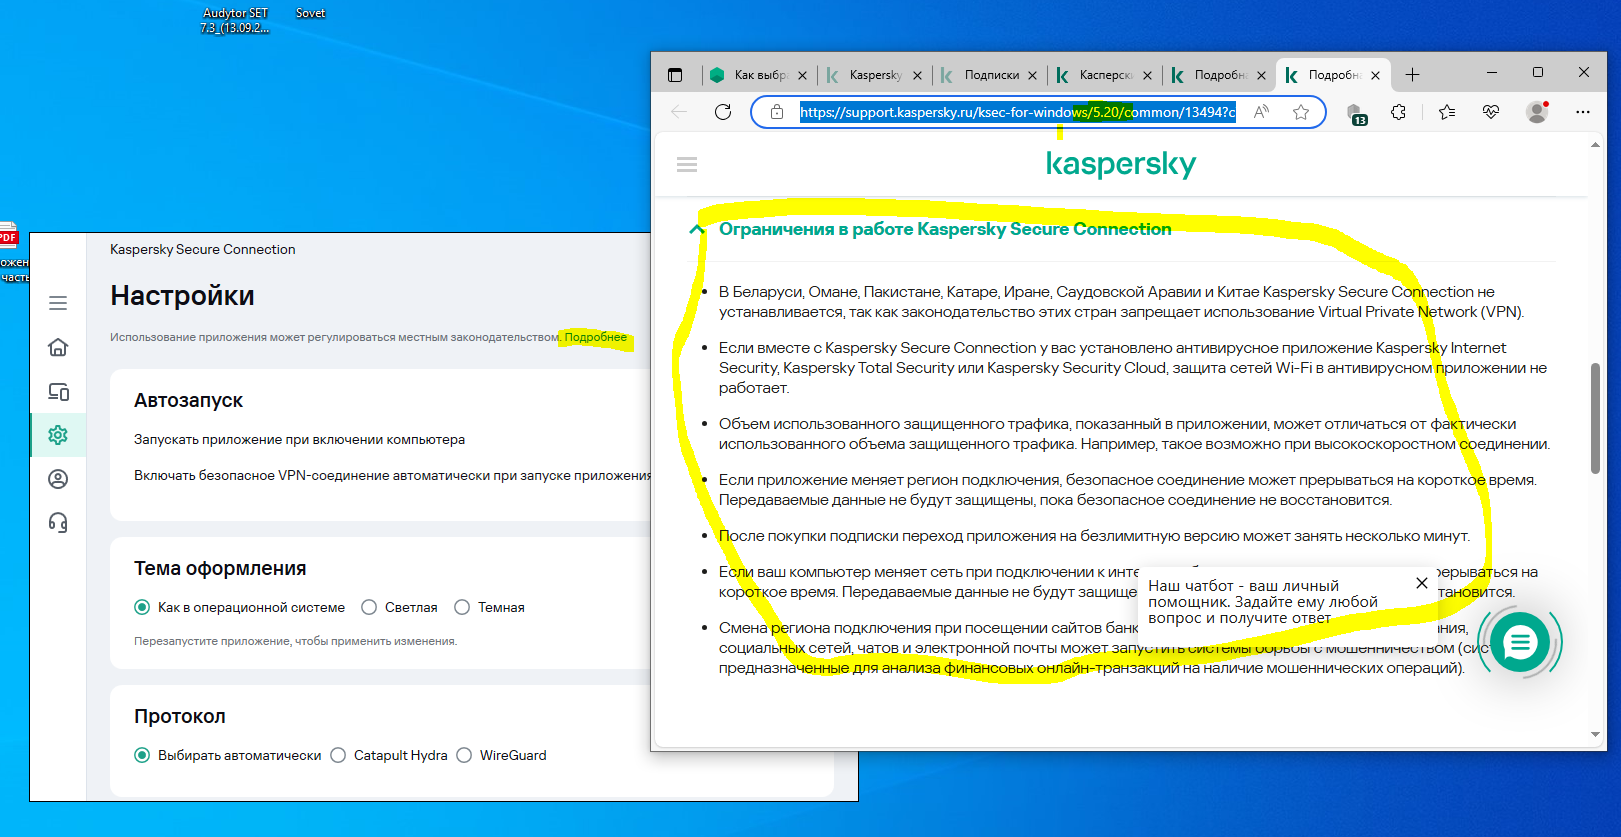Click the 'Kaspersky Secure Connection' window title

[203, 249]
